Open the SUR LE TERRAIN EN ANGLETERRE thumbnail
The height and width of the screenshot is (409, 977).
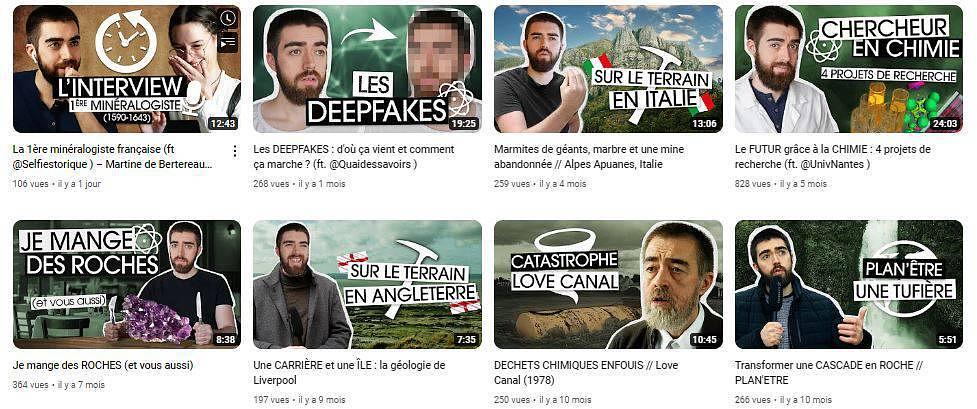(x=368, y=284)
